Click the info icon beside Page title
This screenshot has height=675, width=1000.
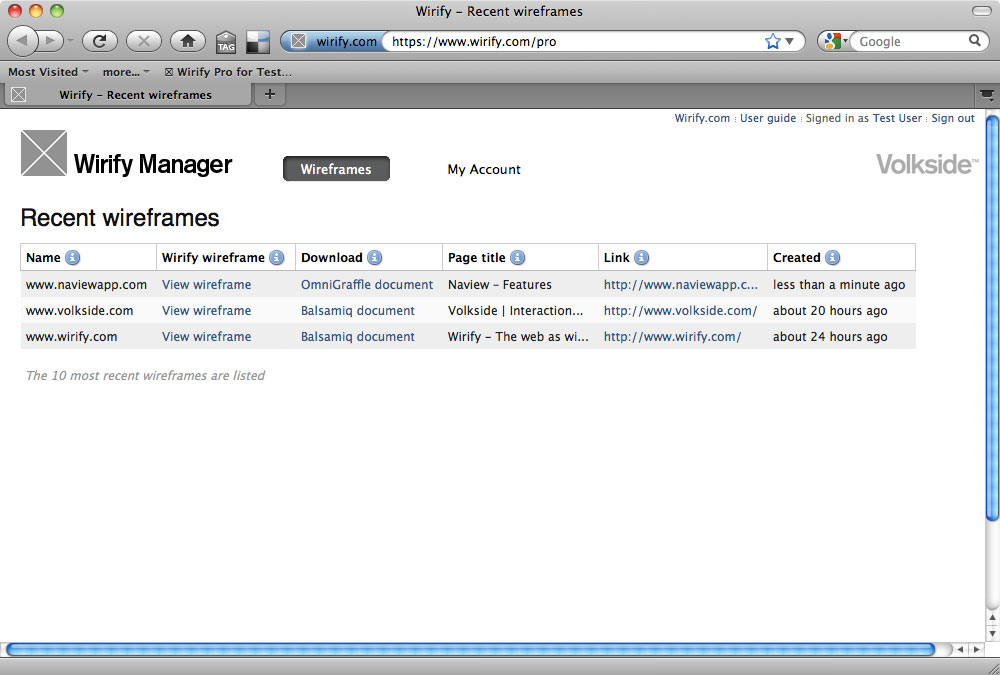tap(517, 258)
